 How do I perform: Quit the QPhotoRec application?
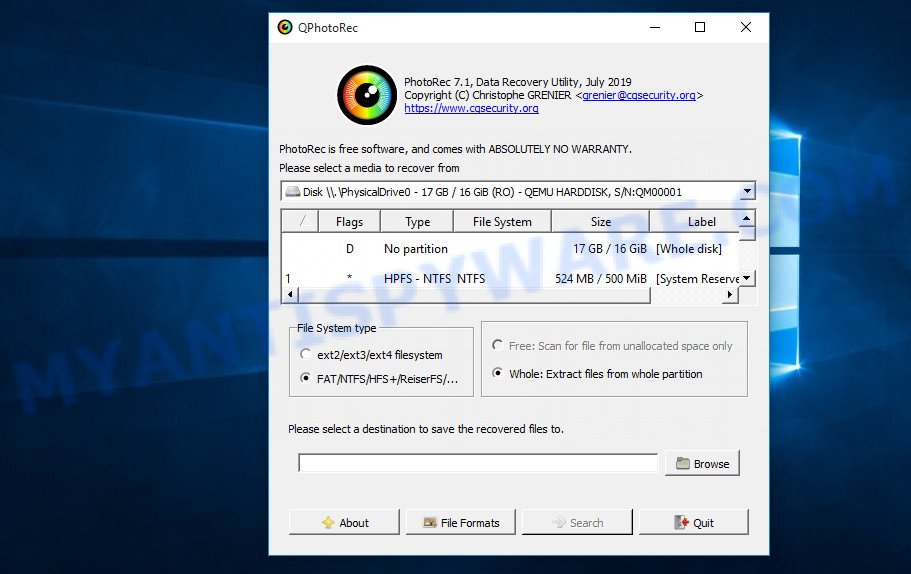694,522
